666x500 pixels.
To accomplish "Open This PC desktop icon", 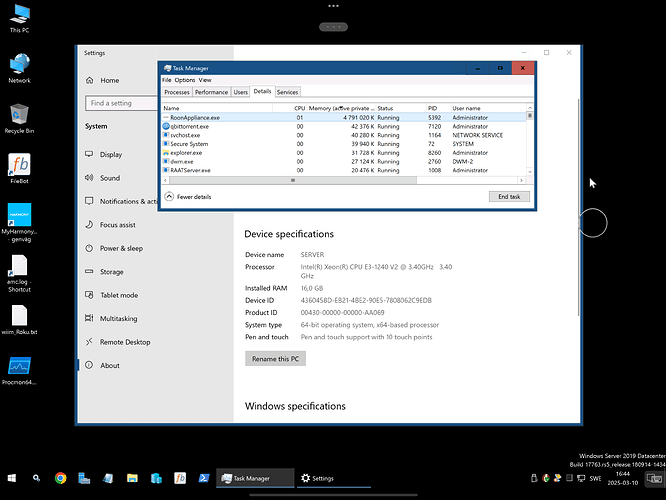I will [x=20, y=19].
